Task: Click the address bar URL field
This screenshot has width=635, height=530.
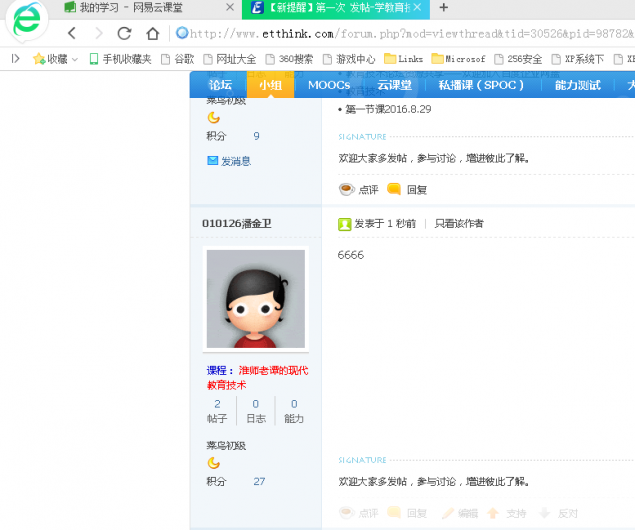Action: 405,33
